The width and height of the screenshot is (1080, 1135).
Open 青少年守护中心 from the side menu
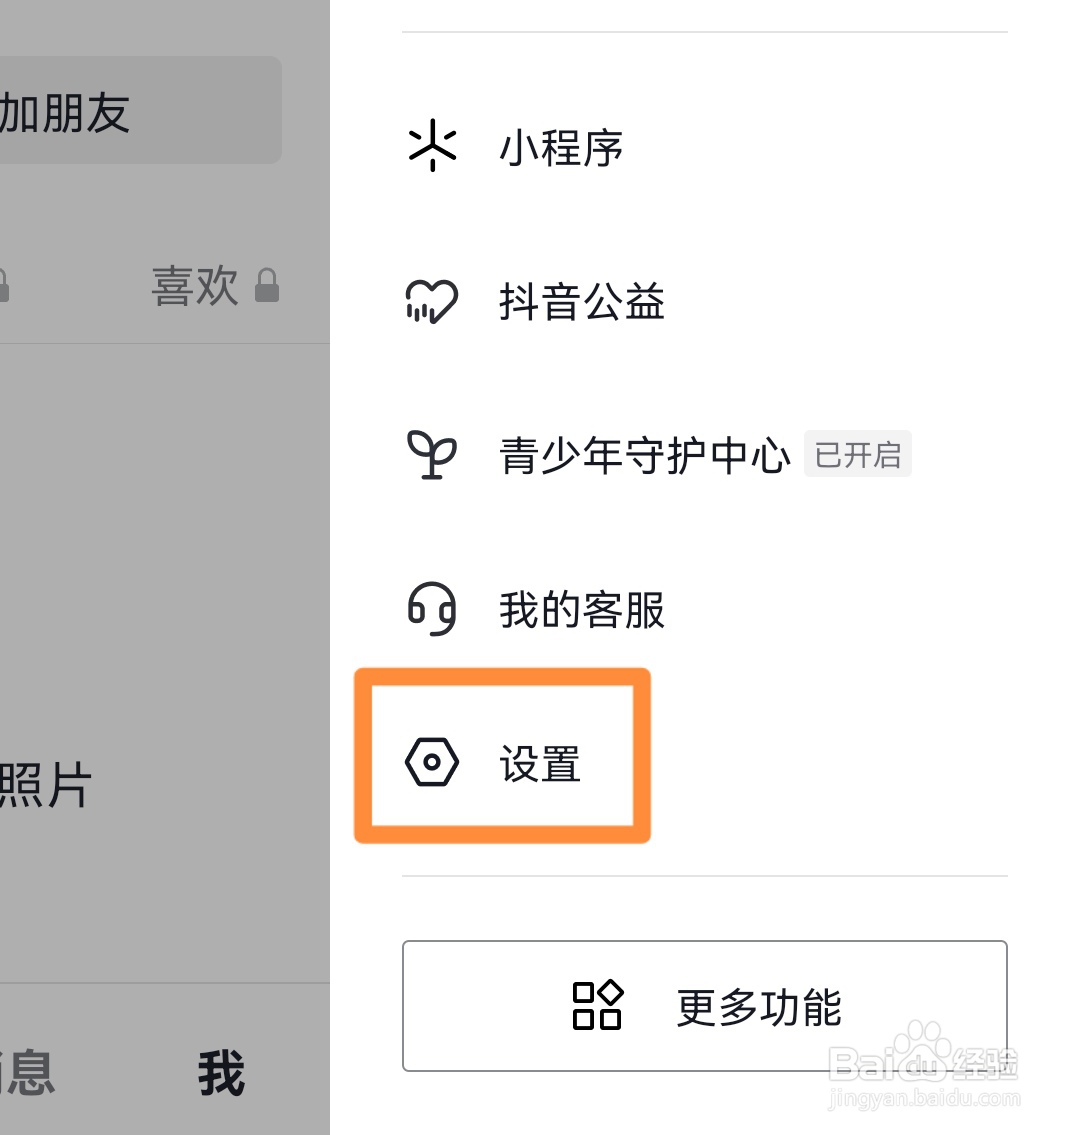[645, 456]
